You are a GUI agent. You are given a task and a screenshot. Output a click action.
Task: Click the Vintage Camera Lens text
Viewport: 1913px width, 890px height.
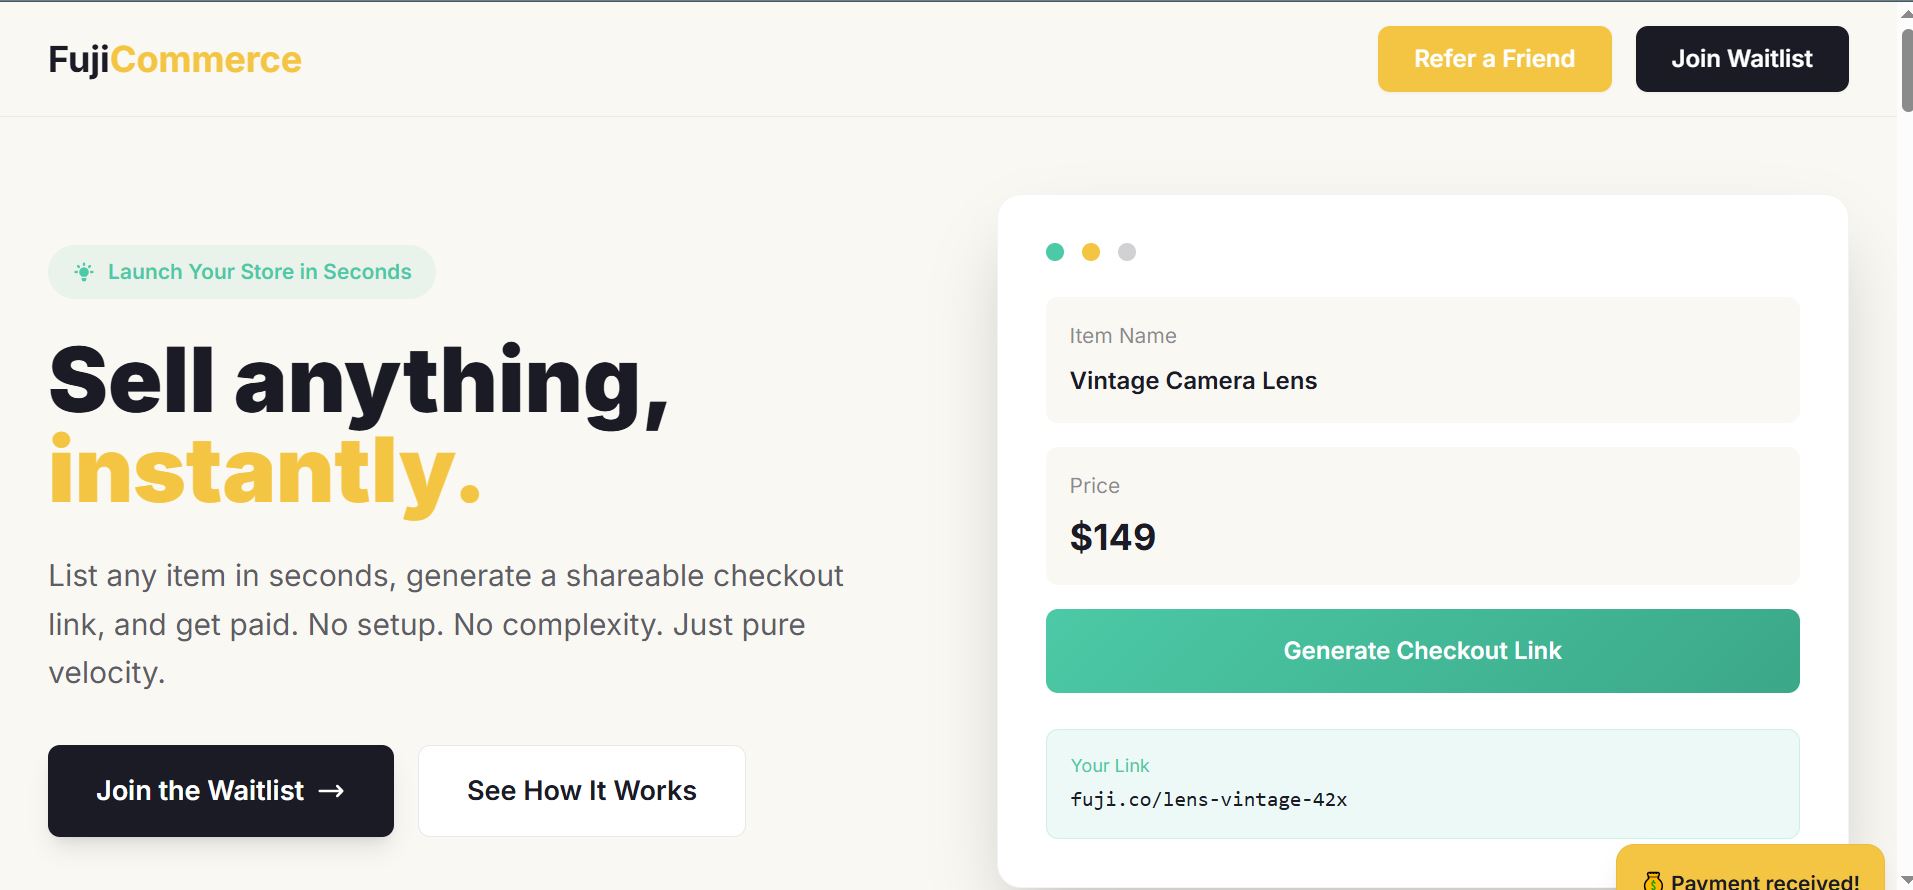point(1193,381)
